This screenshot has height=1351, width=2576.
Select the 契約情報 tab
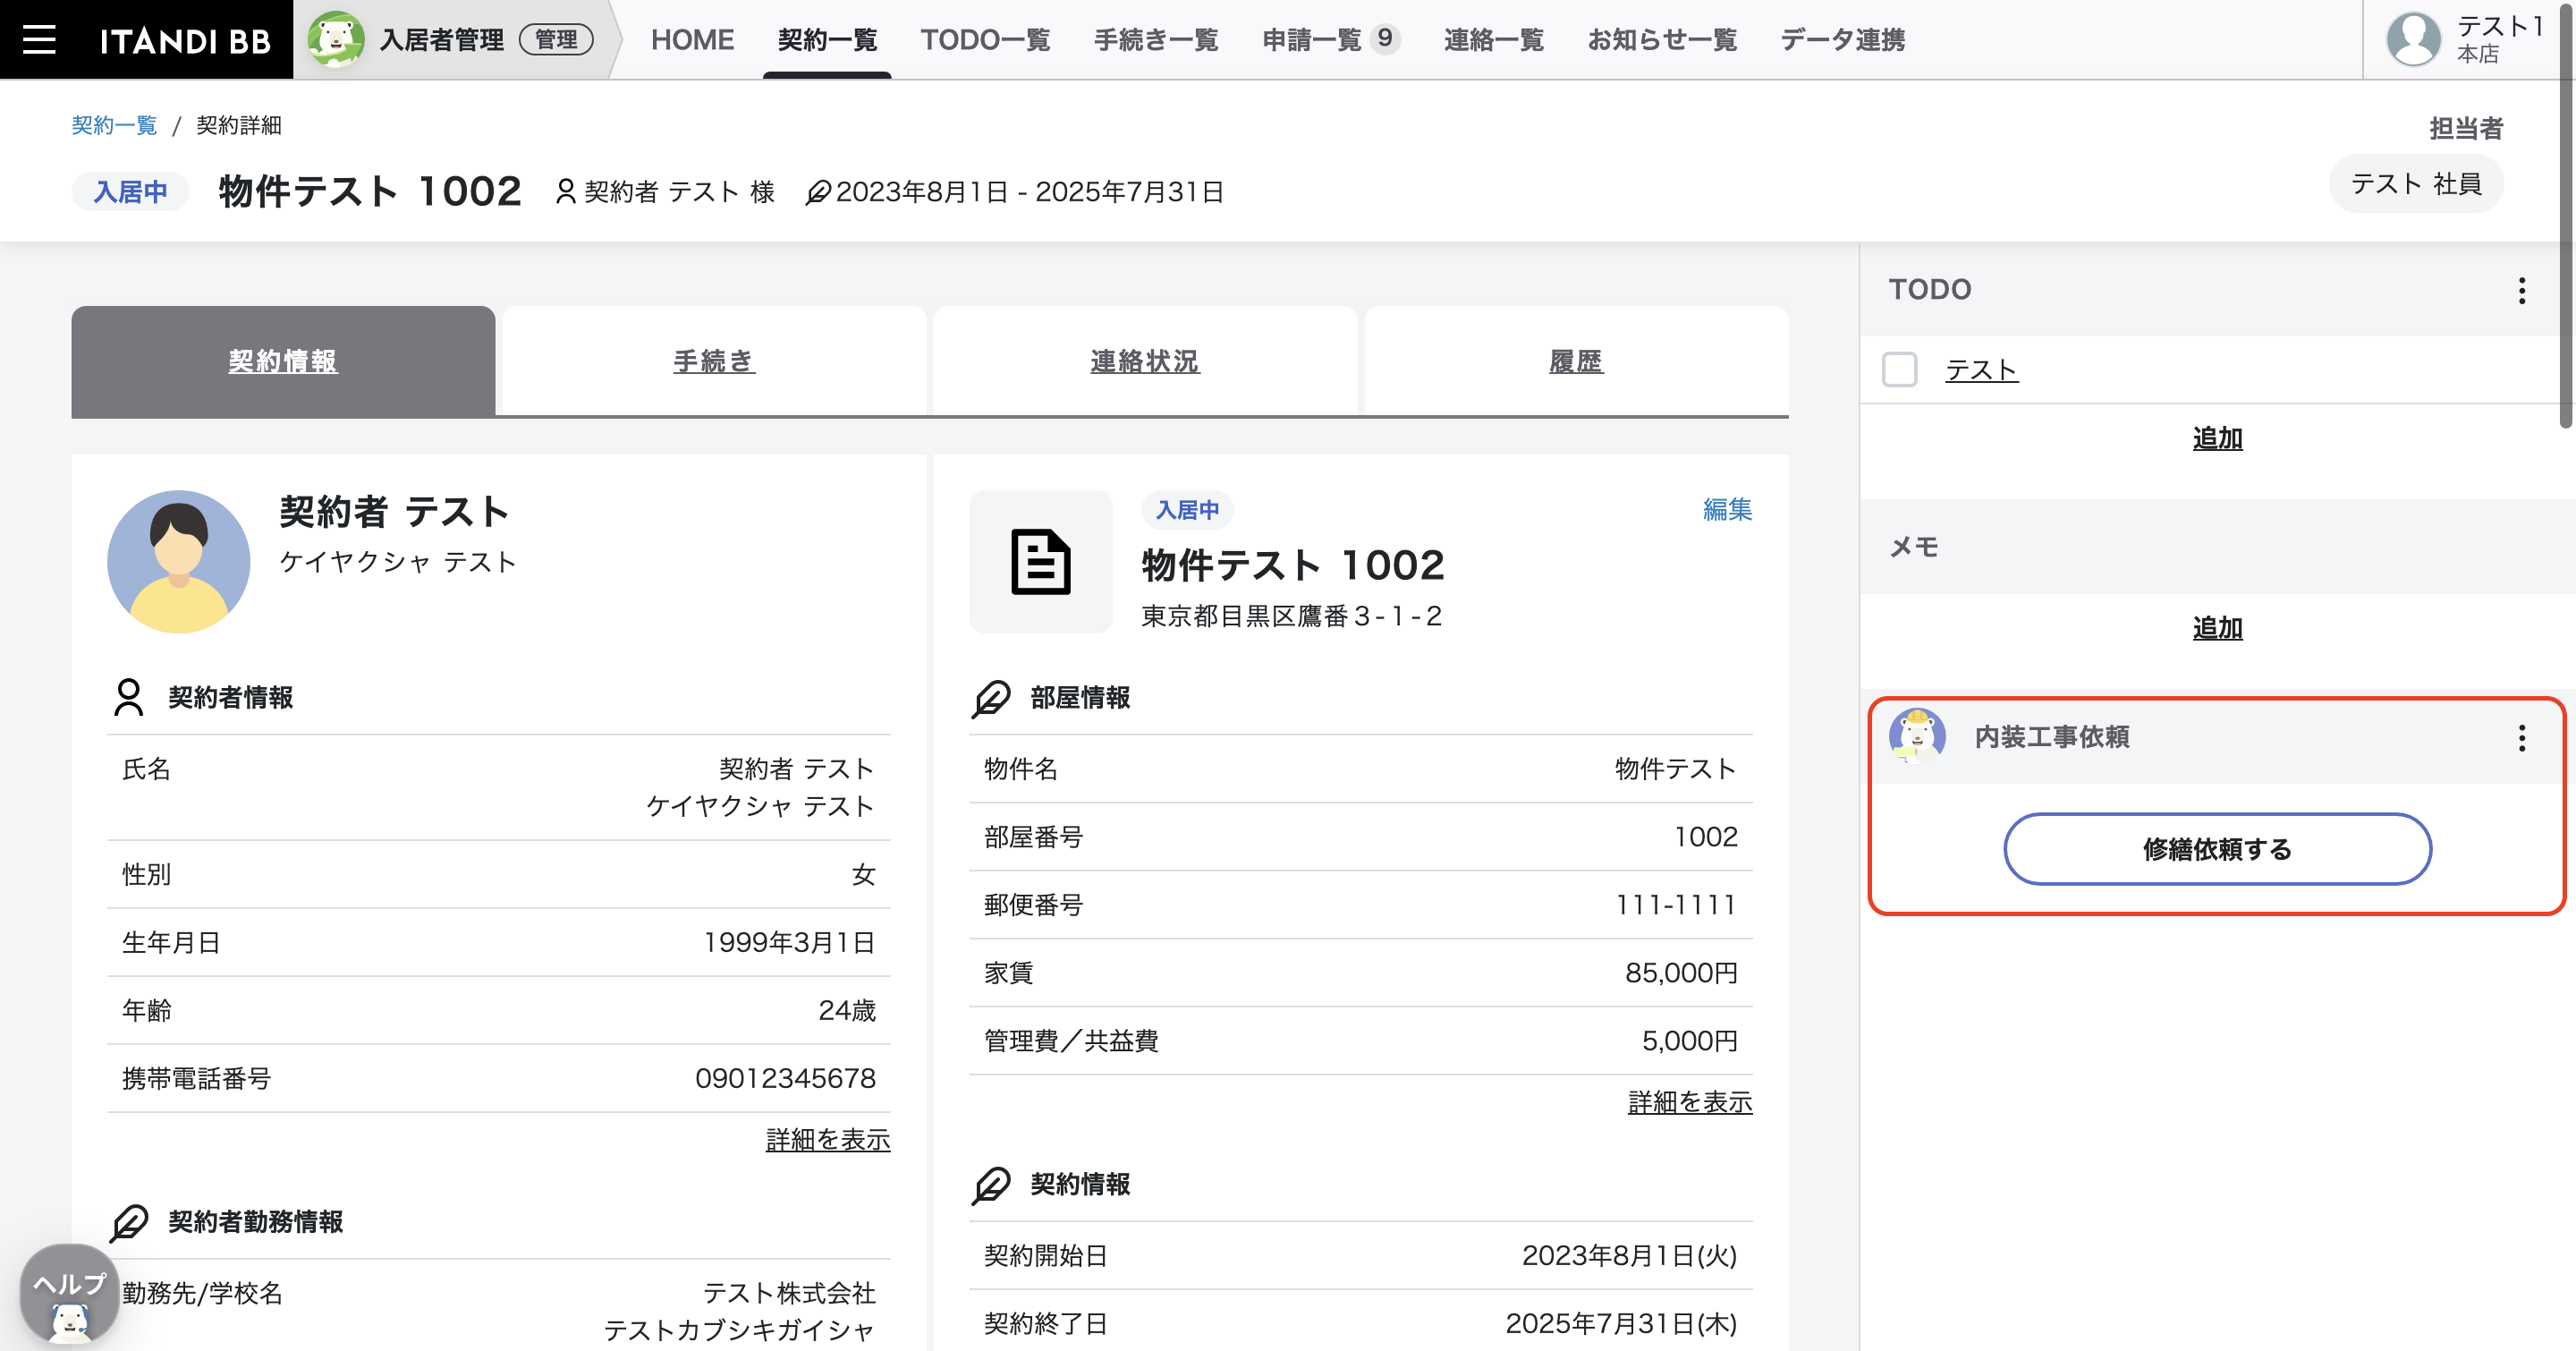click(x=283, y=361)
